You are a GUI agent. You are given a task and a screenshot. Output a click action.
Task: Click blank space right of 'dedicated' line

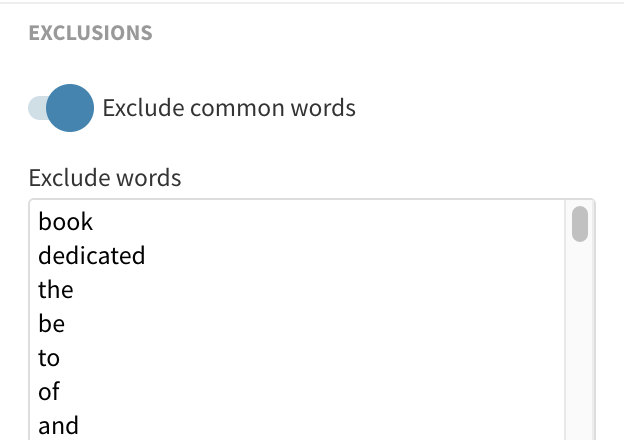pyautogui.click(x=350, y=256)
